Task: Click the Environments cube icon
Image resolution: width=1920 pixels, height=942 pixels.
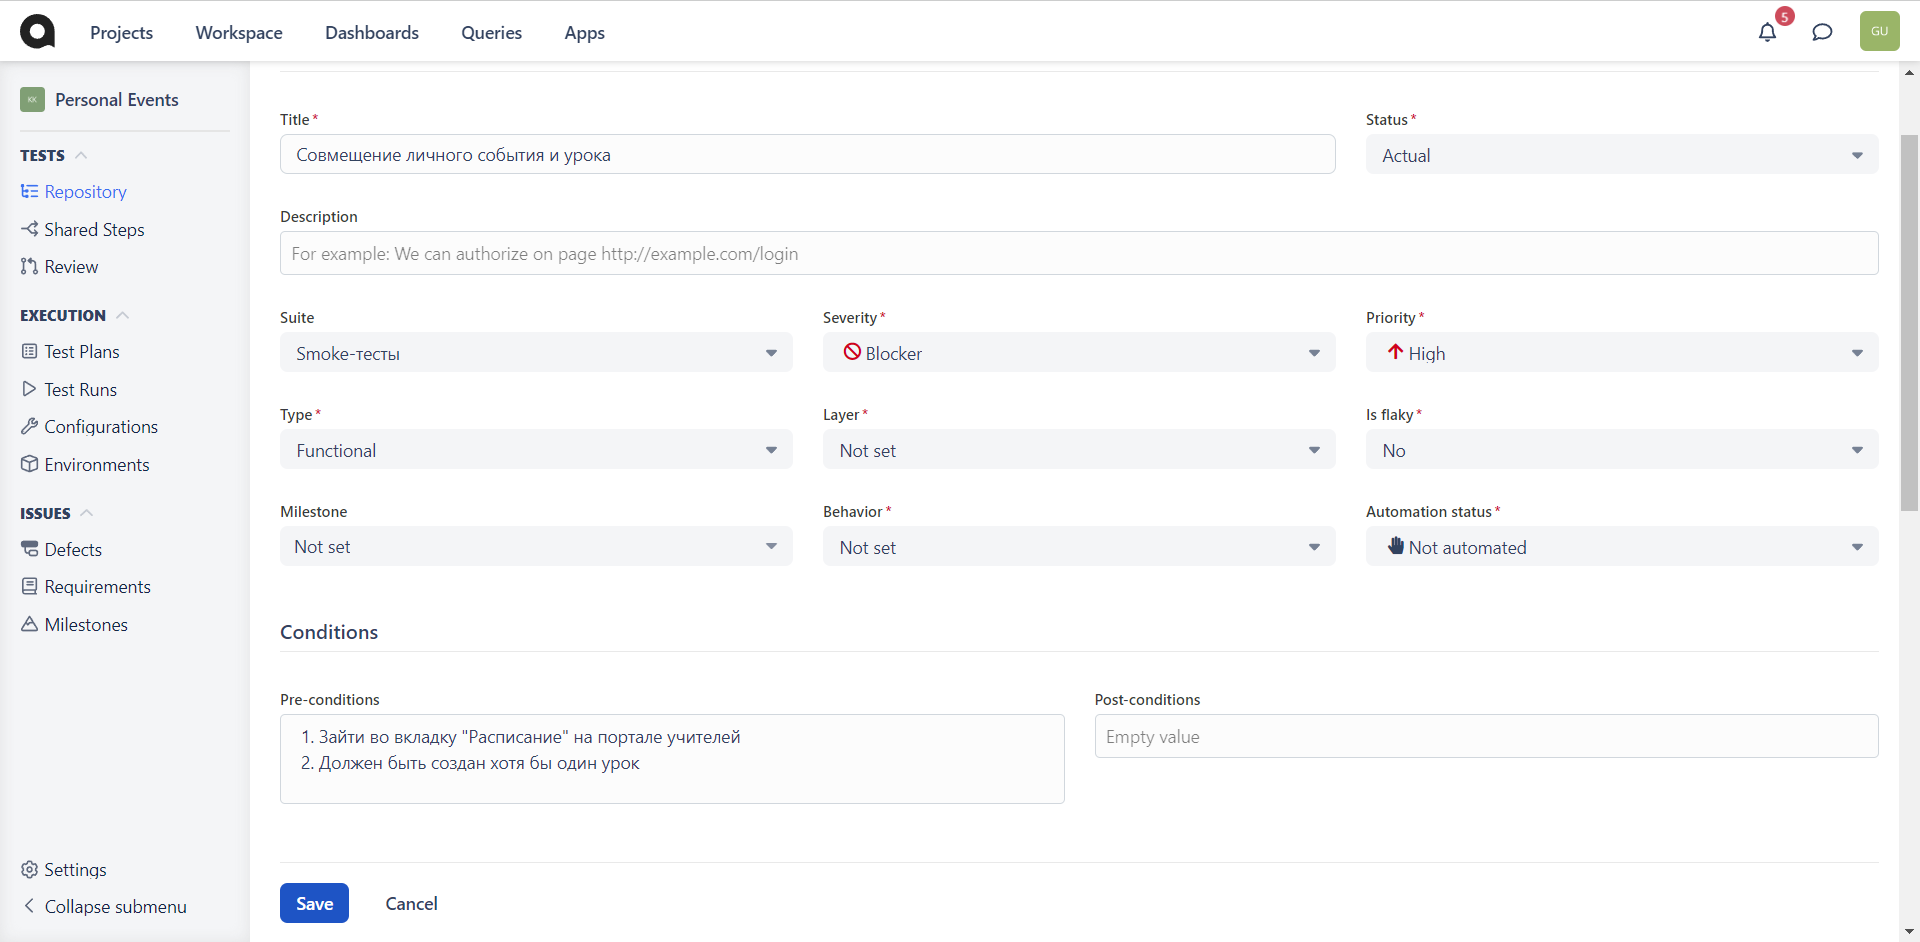Action: point(29,464)
